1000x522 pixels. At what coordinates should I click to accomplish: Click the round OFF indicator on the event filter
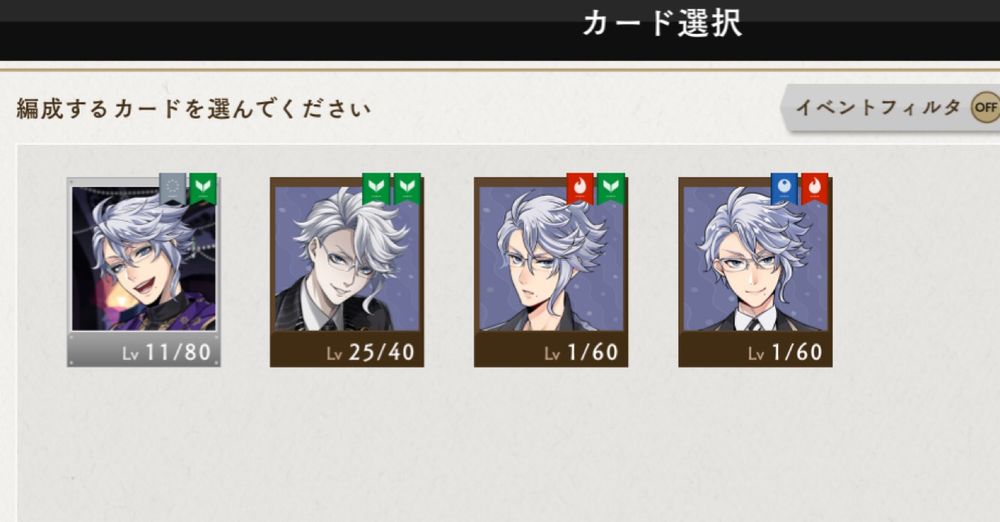[x=985, y=107]
